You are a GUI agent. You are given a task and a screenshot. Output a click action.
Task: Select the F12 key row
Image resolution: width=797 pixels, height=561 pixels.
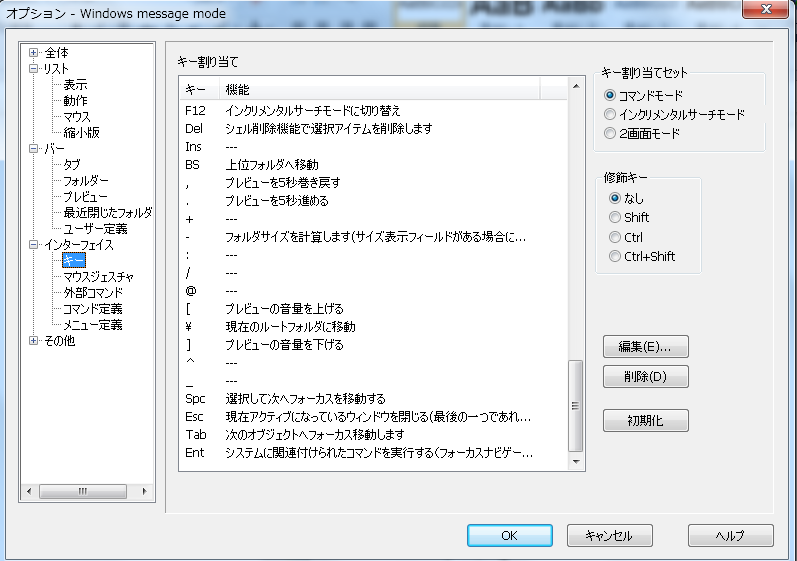point(374,110)
